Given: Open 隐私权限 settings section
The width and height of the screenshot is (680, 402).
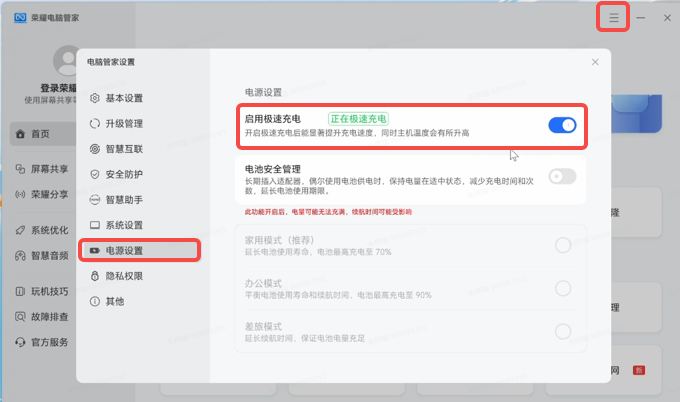Looking at the screenshot, I should click(x=124, y=276).
